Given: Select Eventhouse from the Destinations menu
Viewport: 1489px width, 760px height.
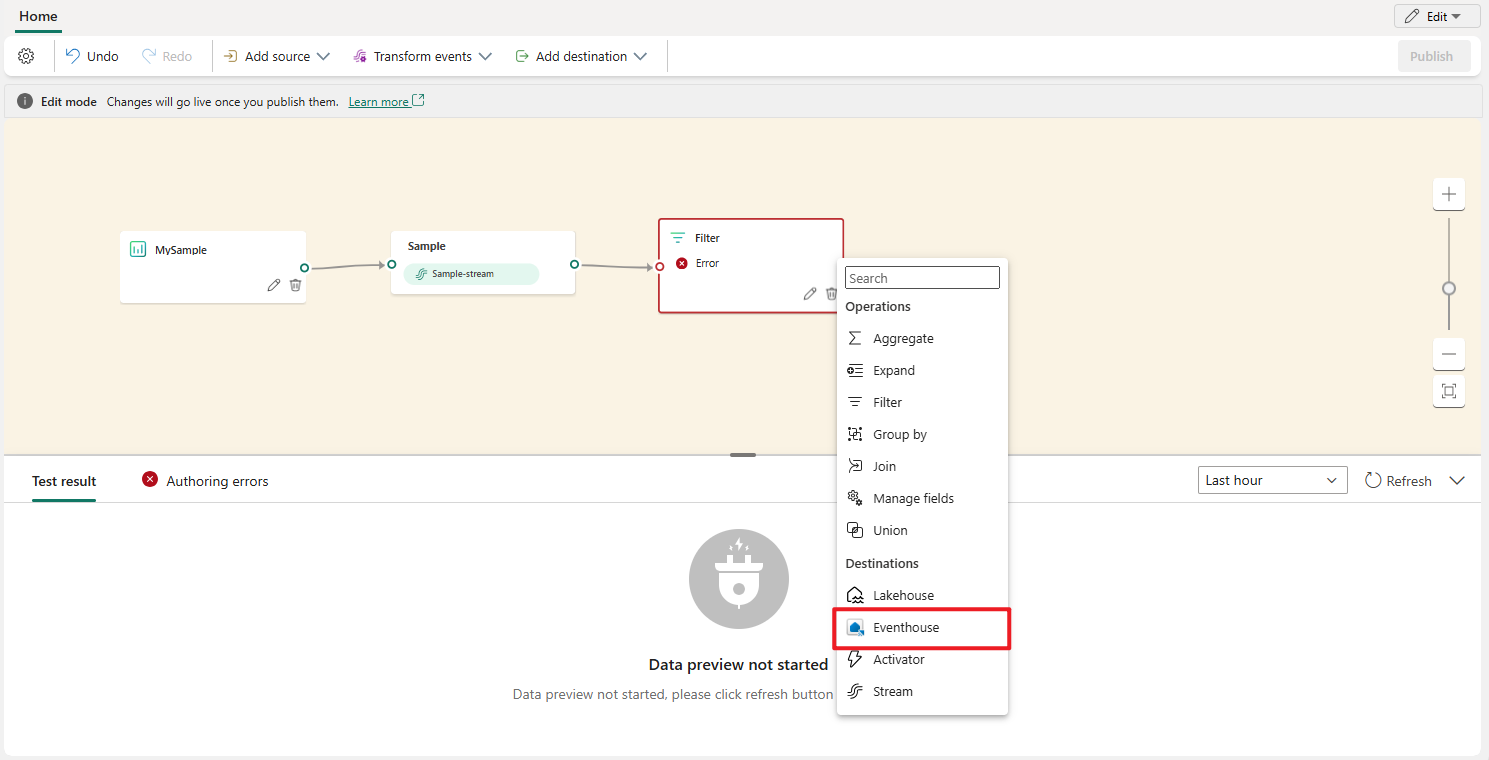Looking at the screenshot, I should coord(908,627).
